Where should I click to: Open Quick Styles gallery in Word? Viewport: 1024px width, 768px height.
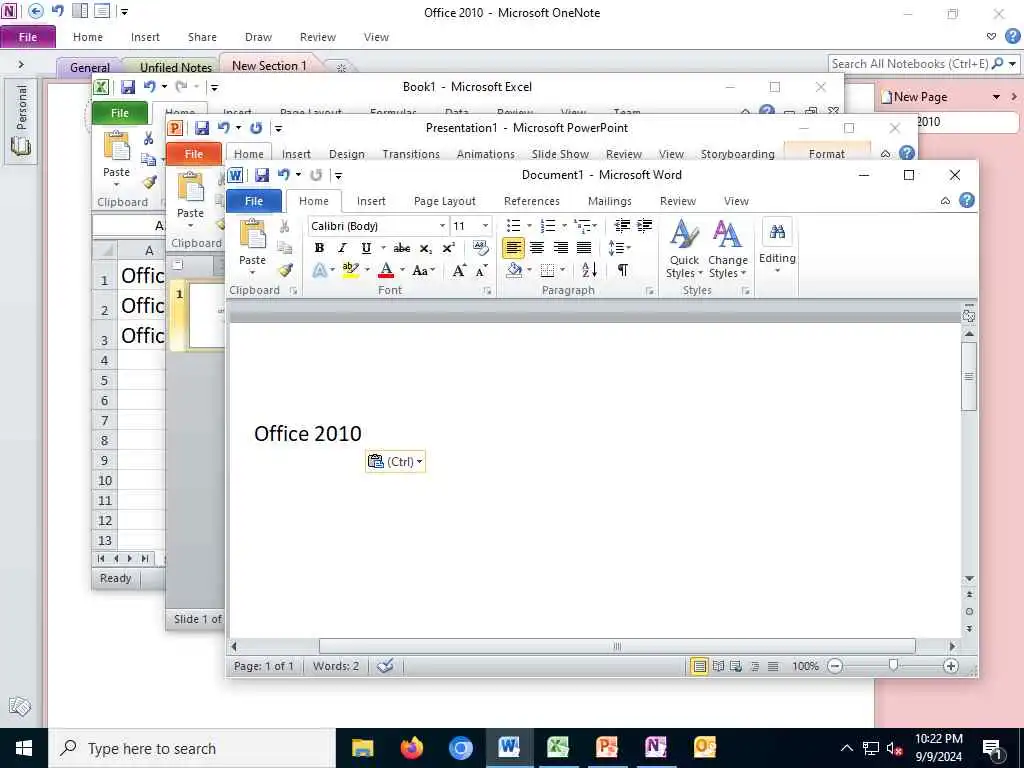click(x=684, y=249)
